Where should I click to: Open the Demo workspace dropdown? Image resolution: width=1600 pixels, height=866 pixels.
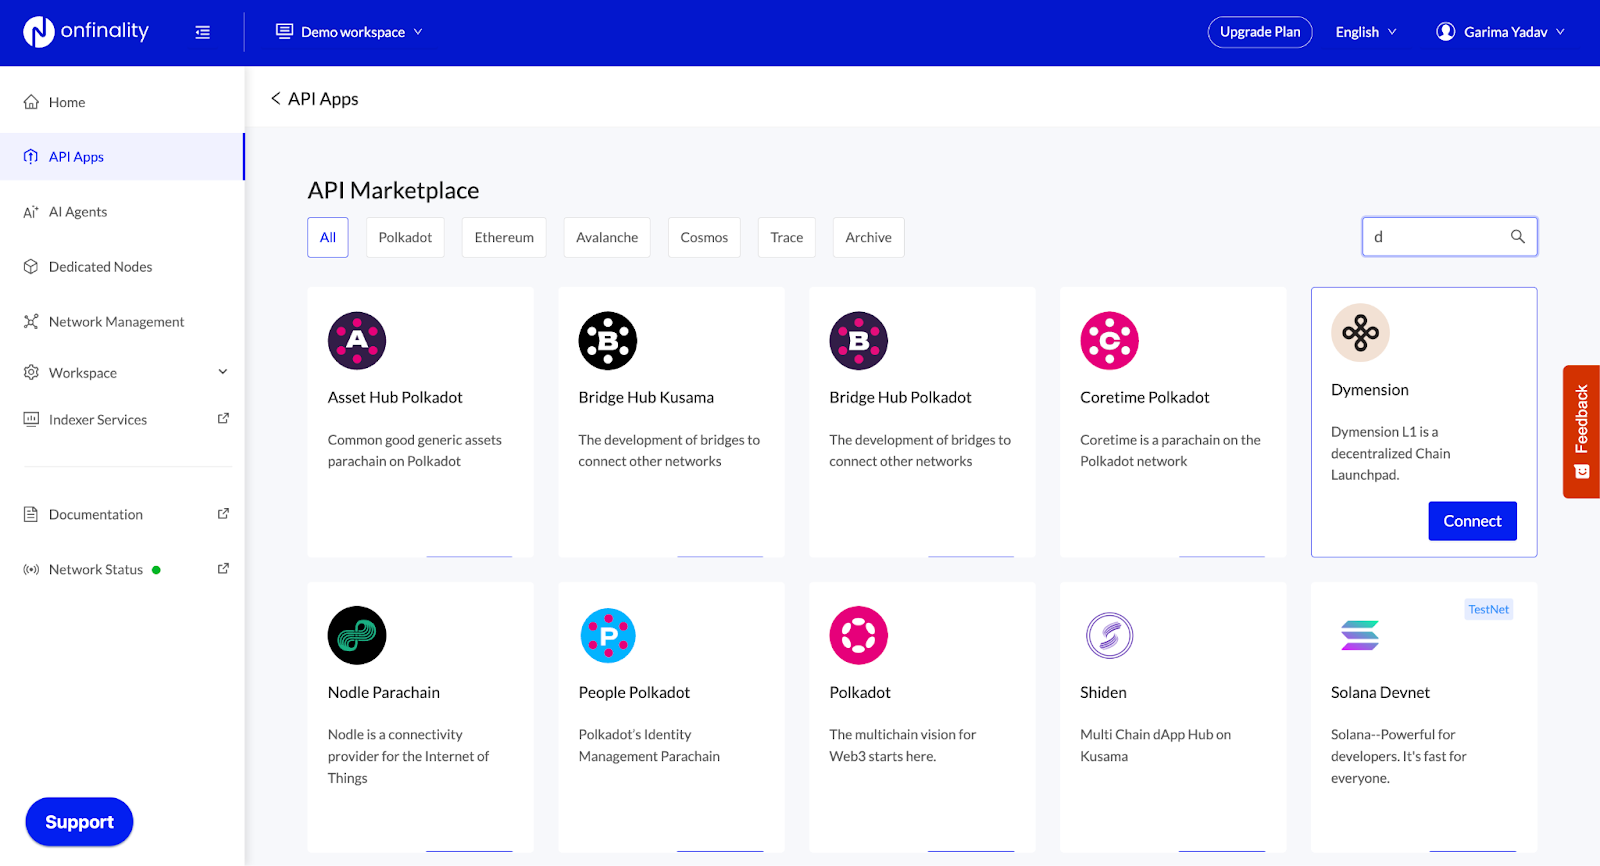point(349,32)
